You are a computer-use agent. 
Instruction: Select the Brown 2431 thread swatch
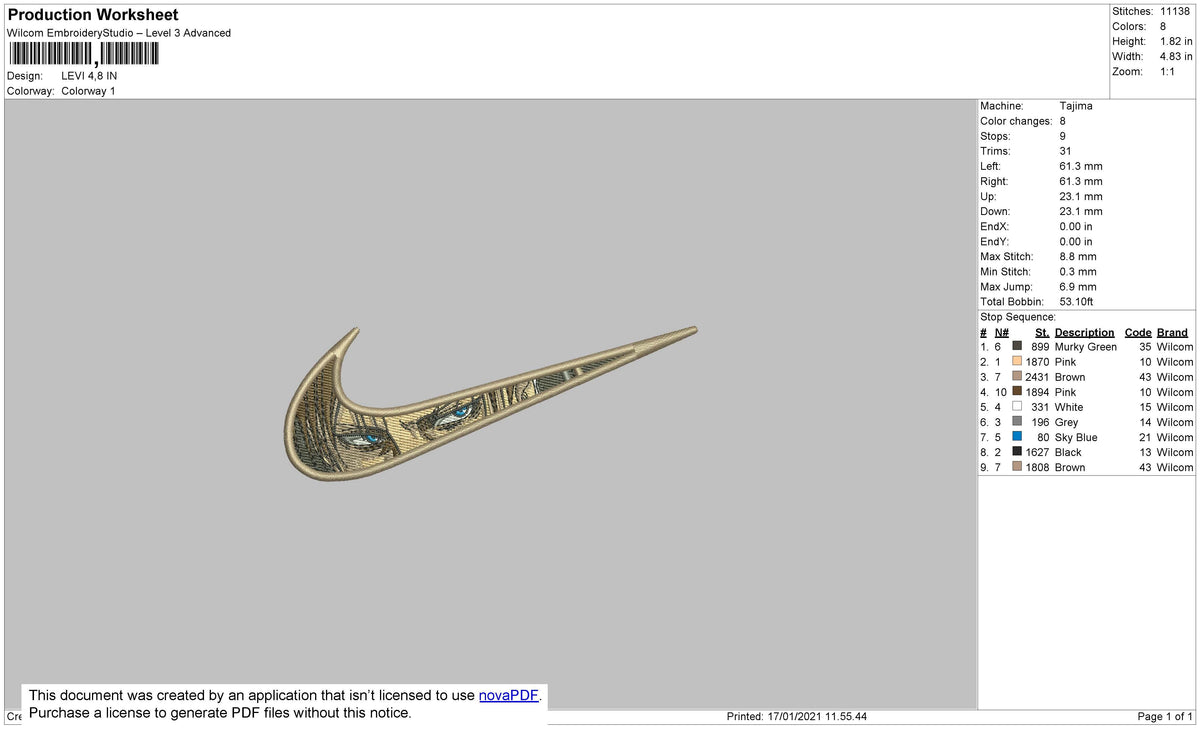pos(1017,377)
